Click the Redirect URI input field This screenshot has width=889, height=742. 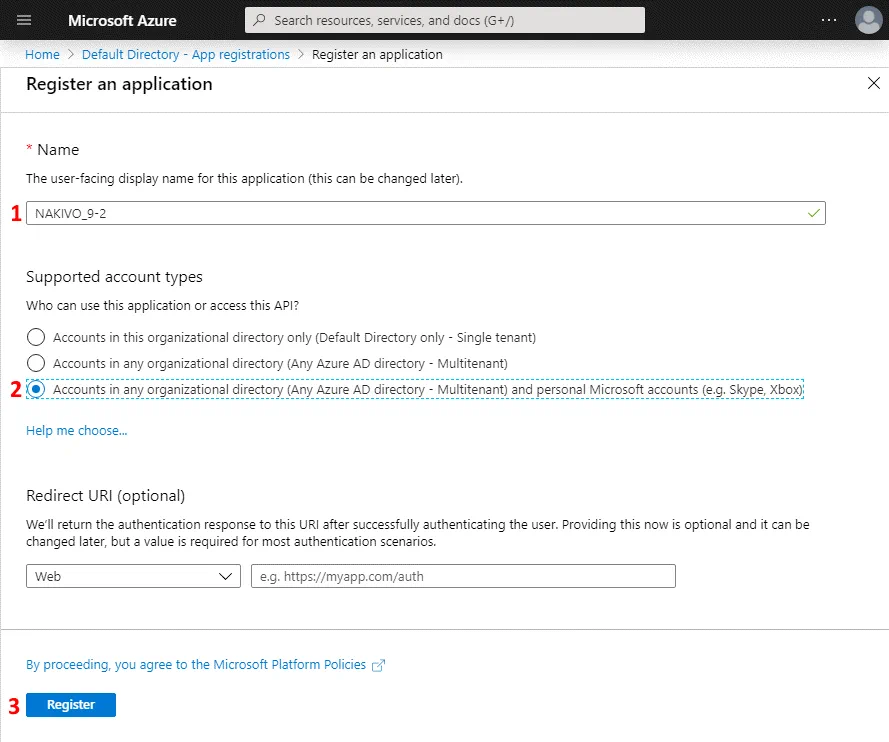click(x=462, y=576)
